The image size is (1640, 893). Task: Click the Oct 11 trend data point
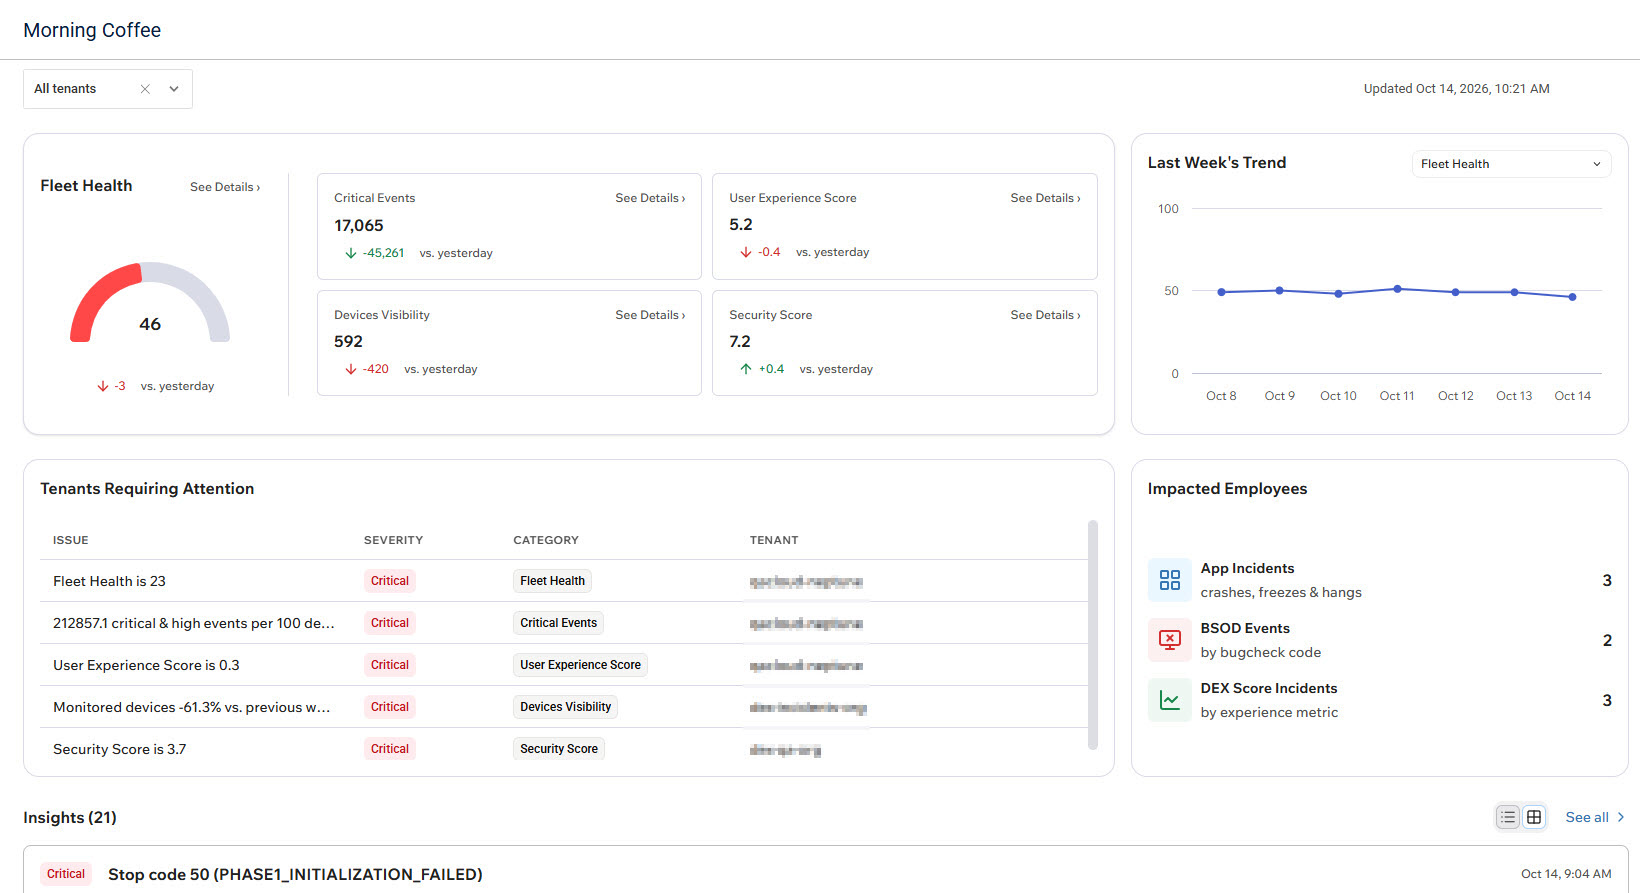point(1397,289)
